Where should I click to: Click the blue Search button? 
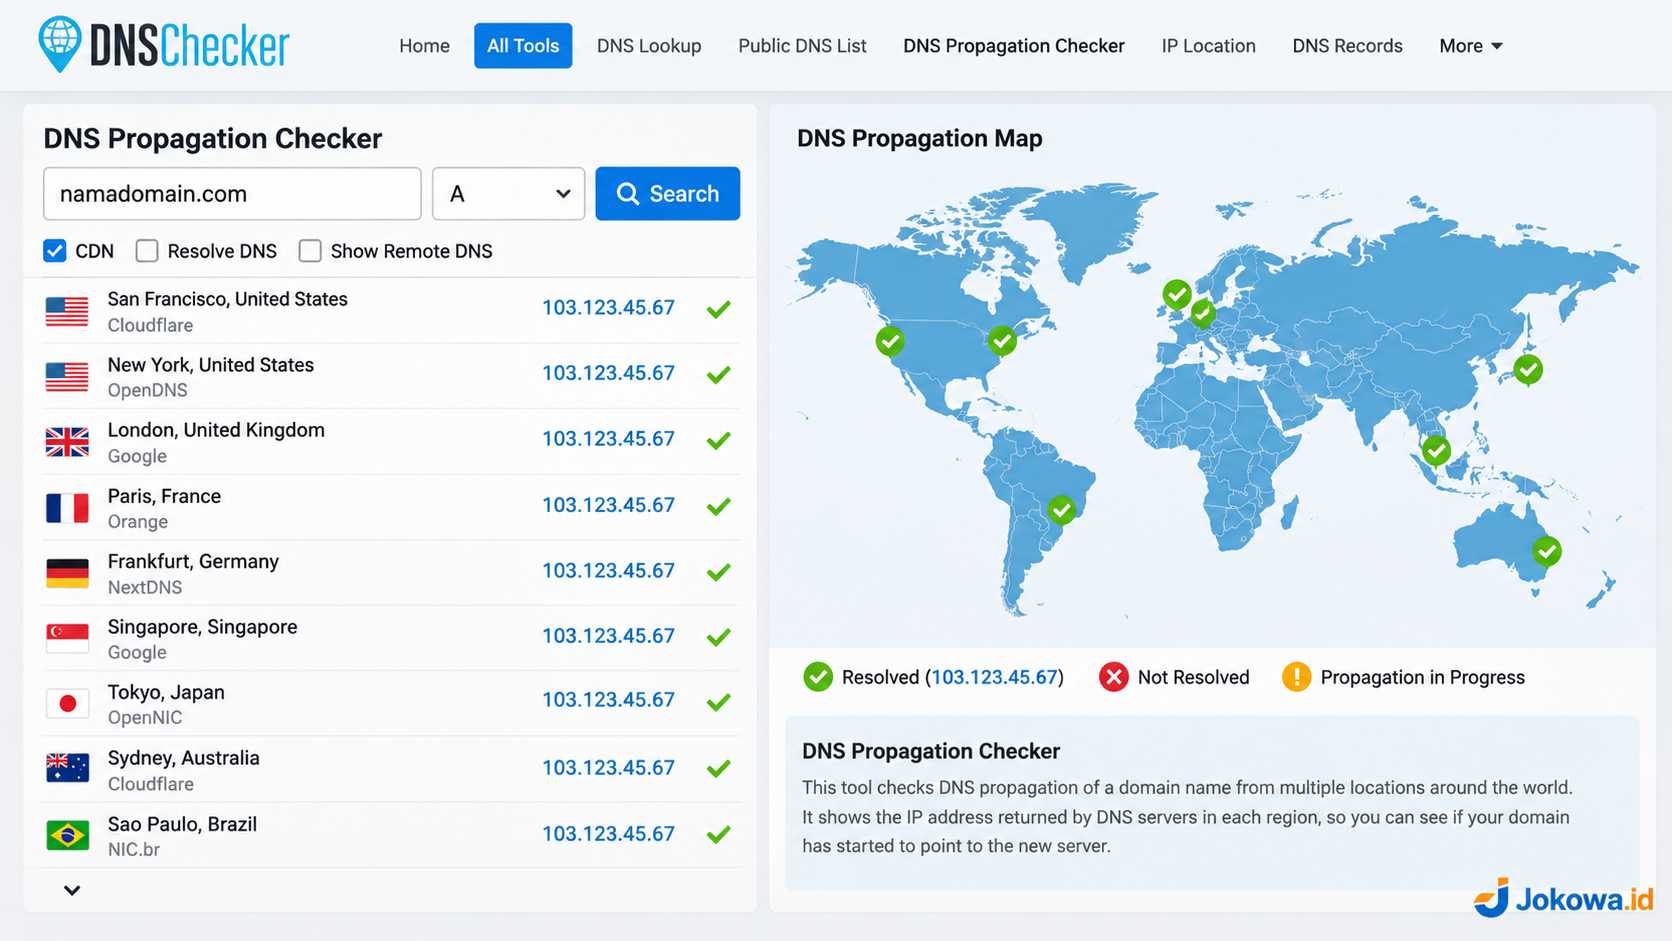(667, 194)
